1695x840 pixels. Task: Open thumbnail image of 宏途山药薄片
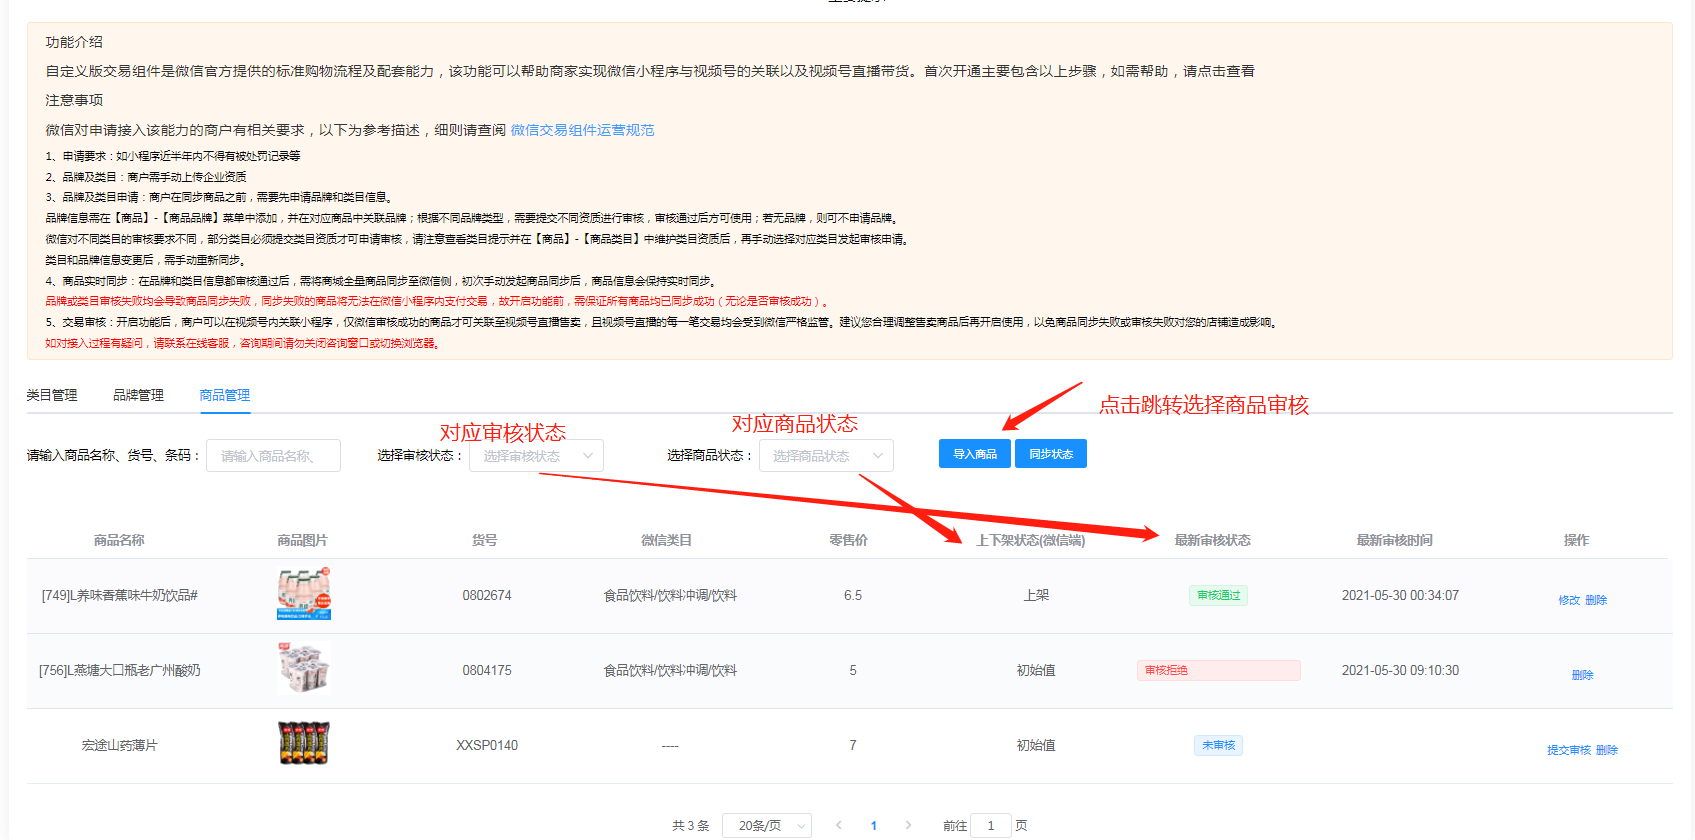pyautogui.click(x=303, y=744)
